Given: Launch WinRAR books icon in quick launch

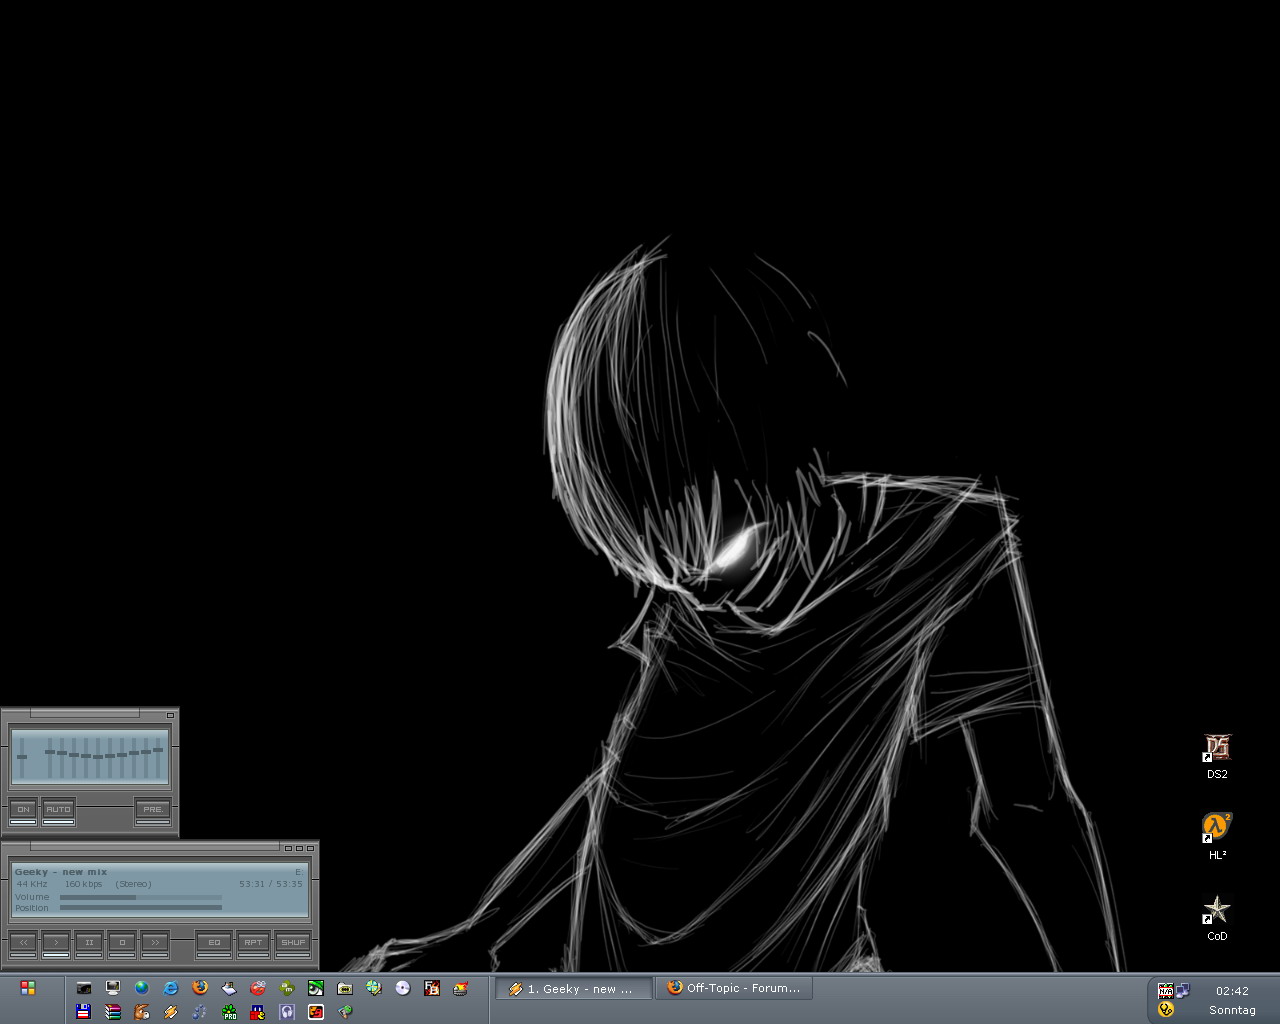Looking at the screenshot, I should pyautogui.click(x=113, y=1012).
